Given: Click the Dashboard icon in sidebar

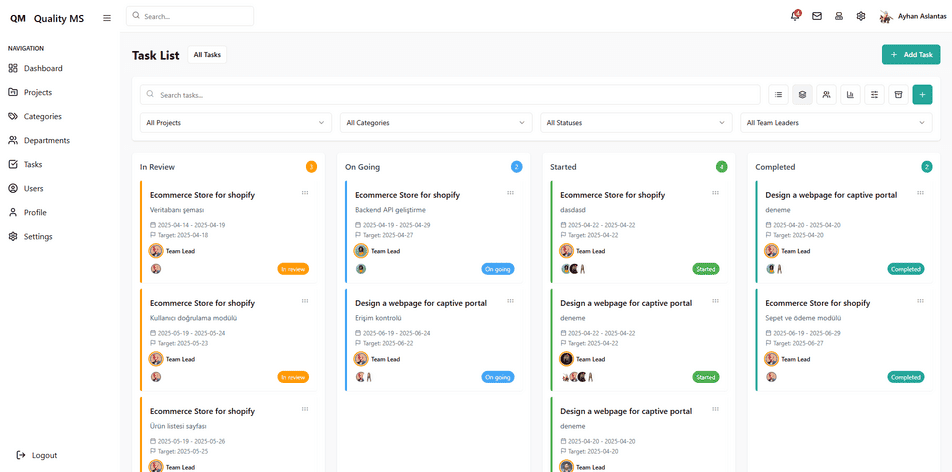Looking at the screenshot, I should pyautogui.click(x=13, y=68).
